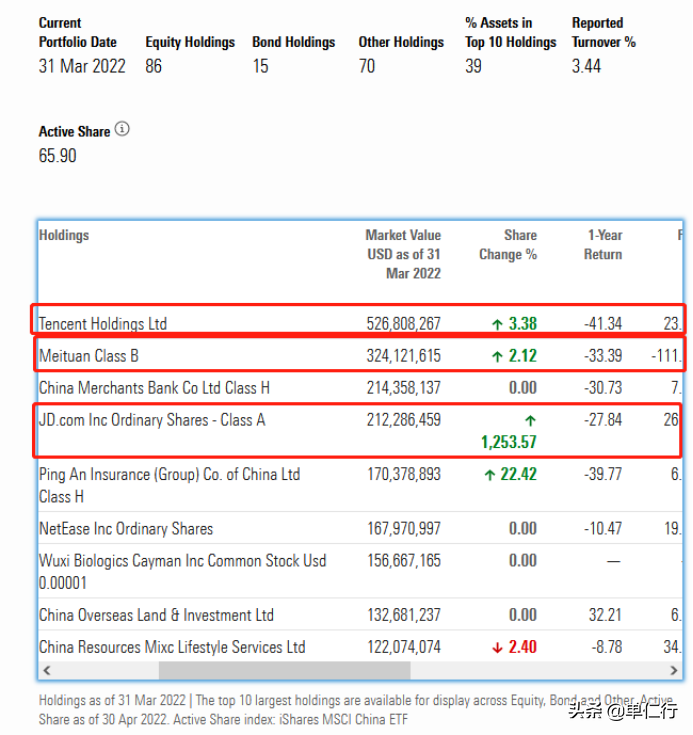Click China Overseas Land return 32.21
The width and height of the screenshot is (693, 735).
coord(605,615)
